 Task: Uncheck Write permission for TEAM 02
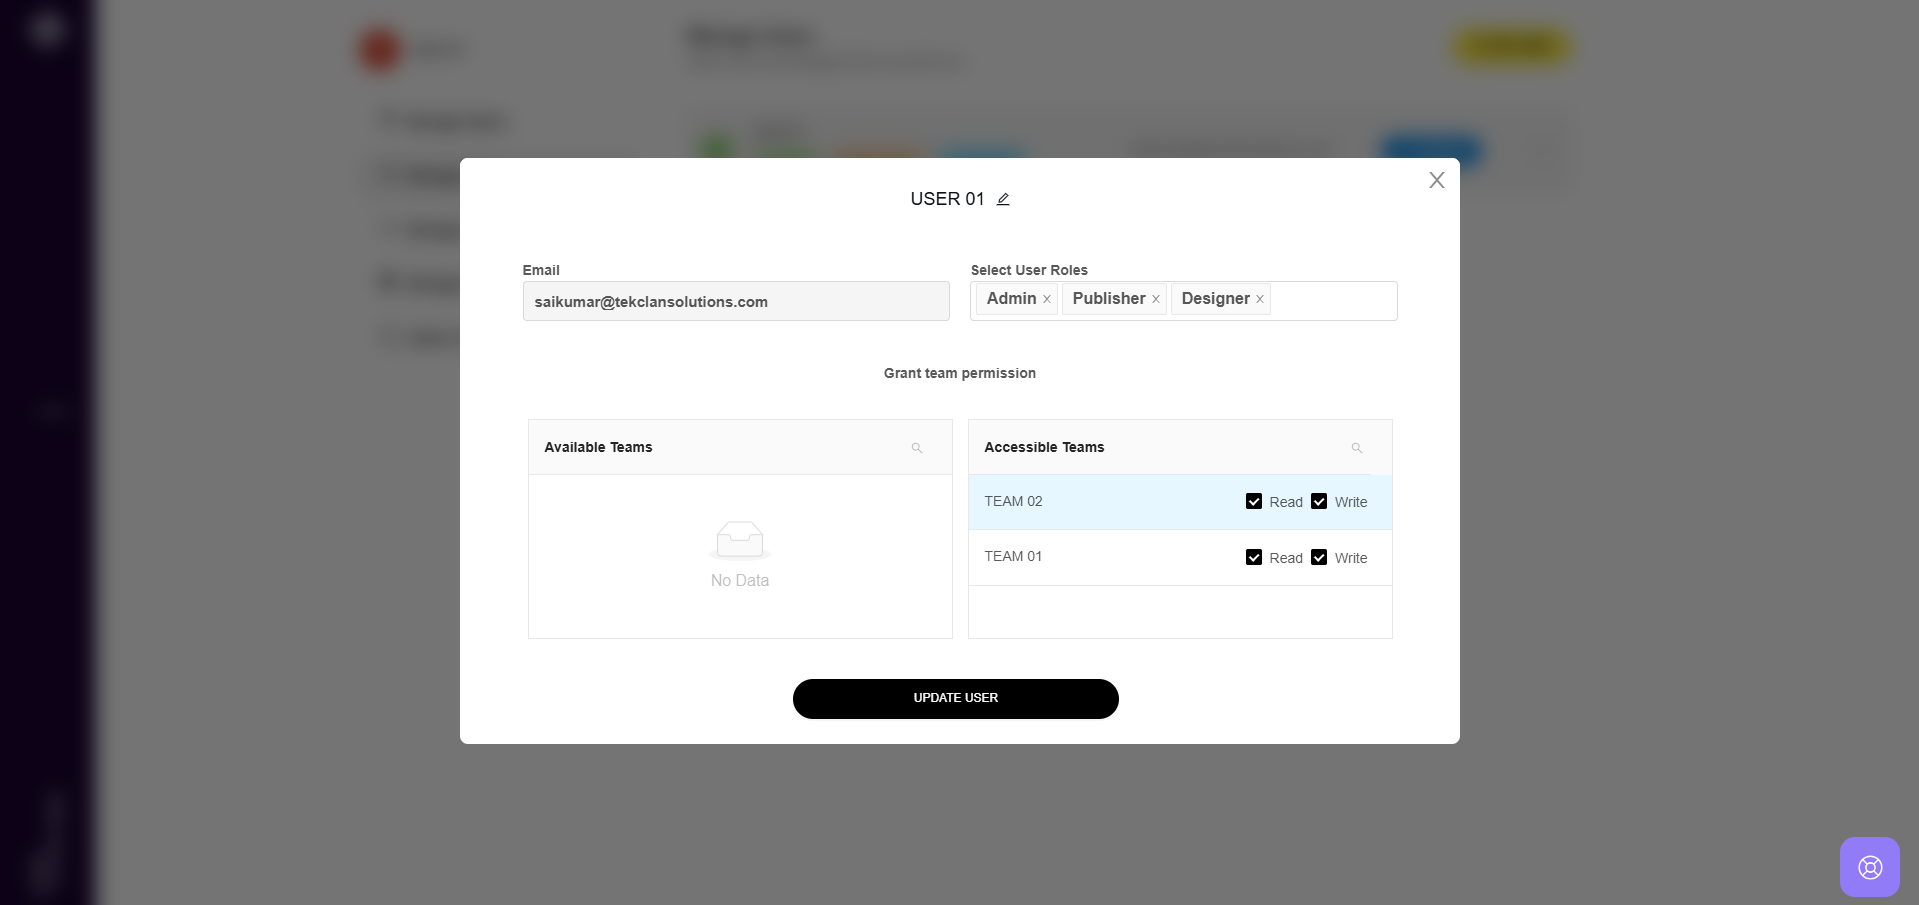click(1319, 502)
